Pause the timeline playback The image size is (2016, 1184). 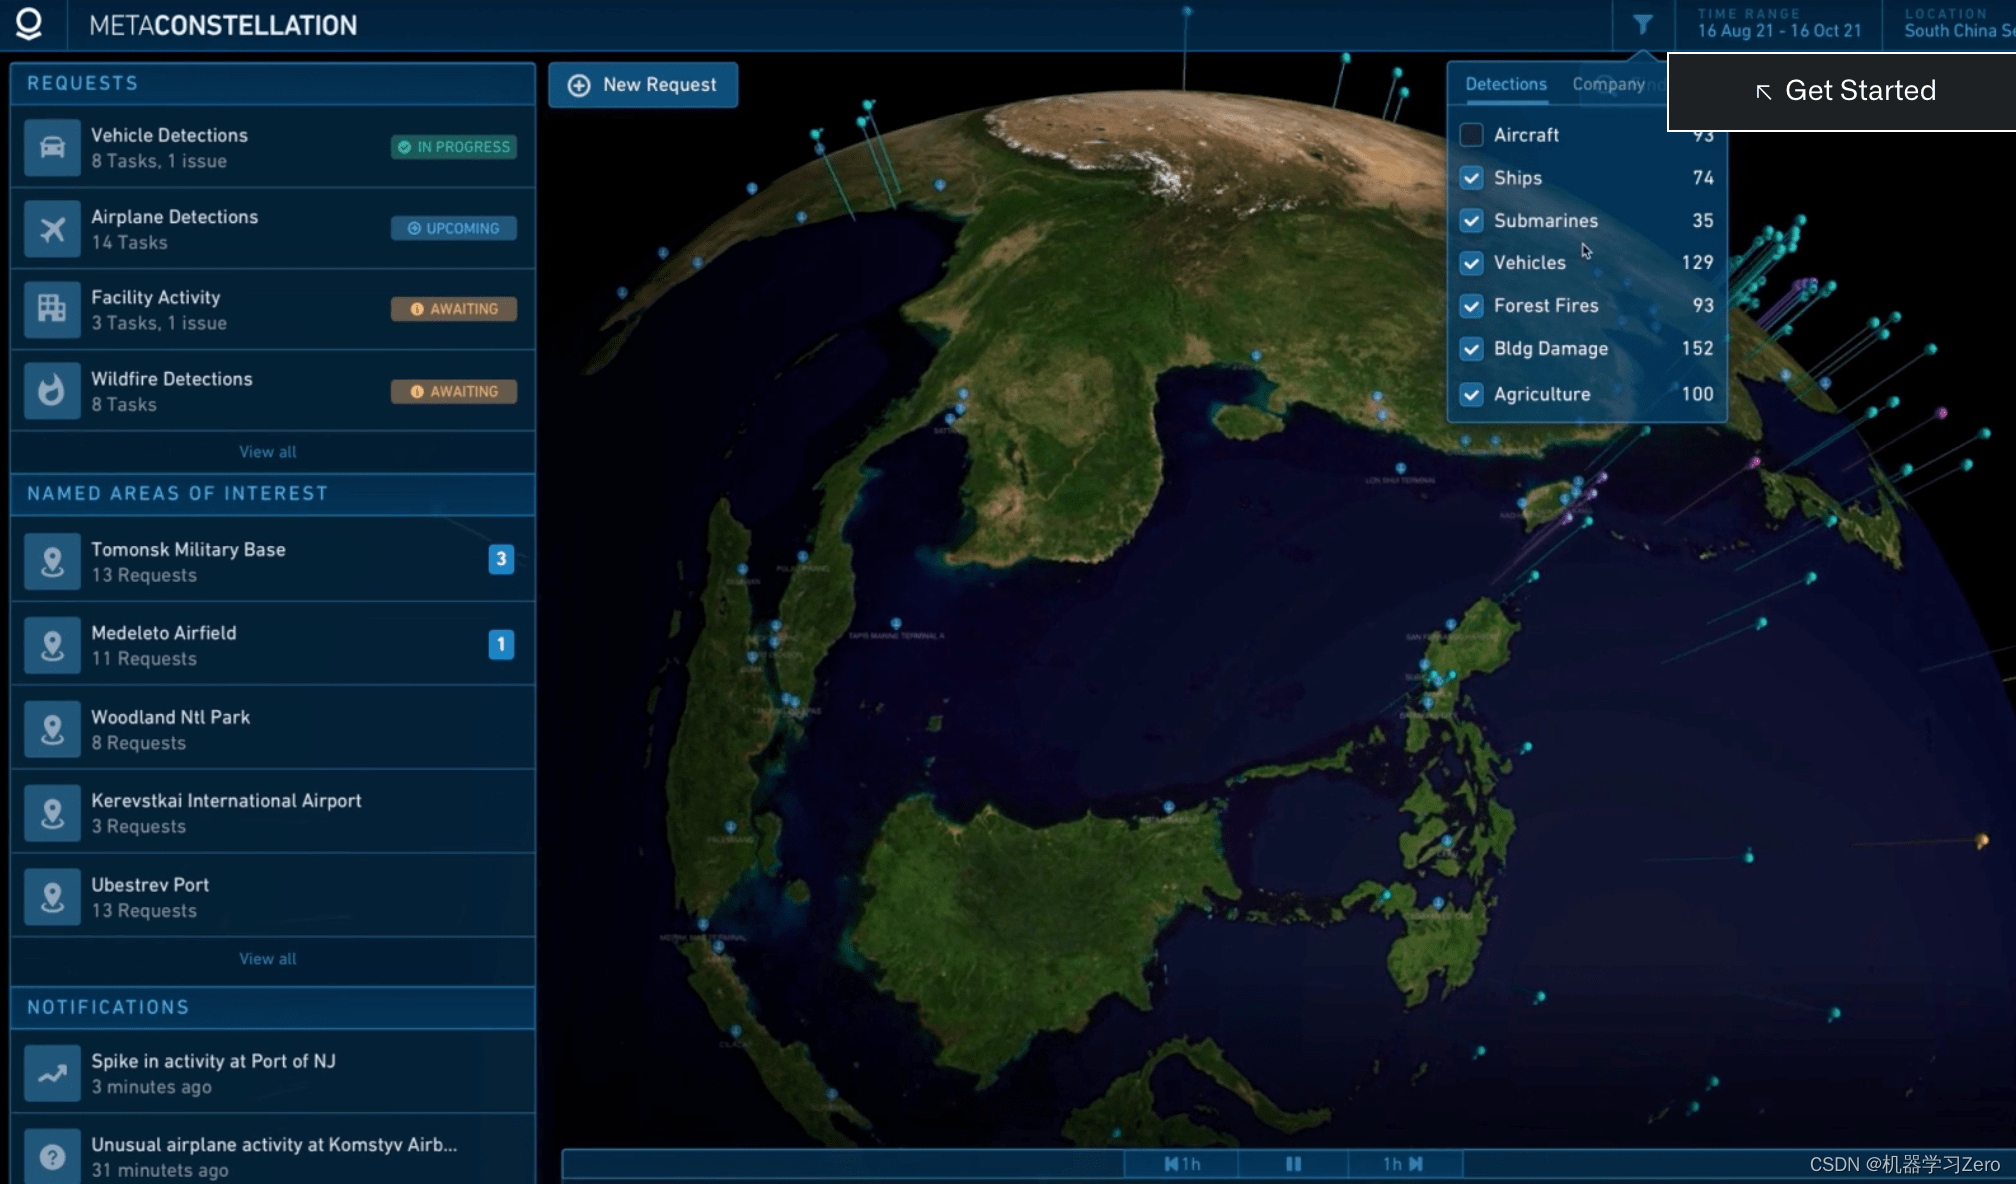tap(1293, 1164)
